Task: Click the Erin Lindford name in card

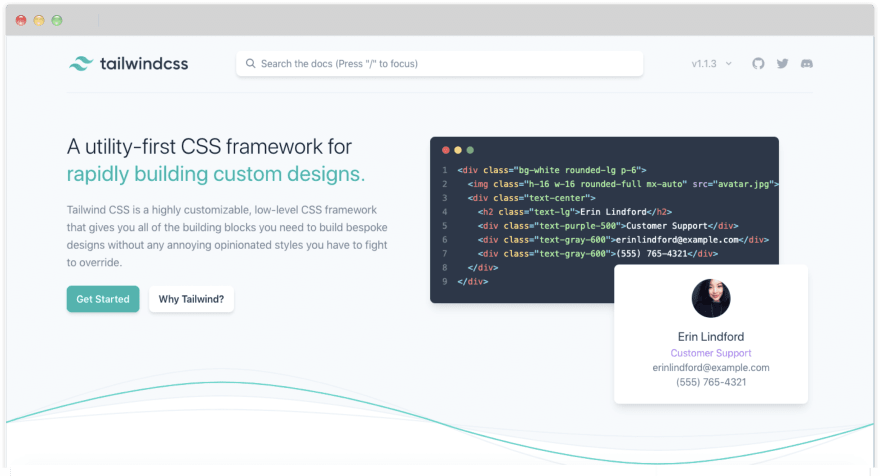Action: pyautogui.click(x=711, y=337)
